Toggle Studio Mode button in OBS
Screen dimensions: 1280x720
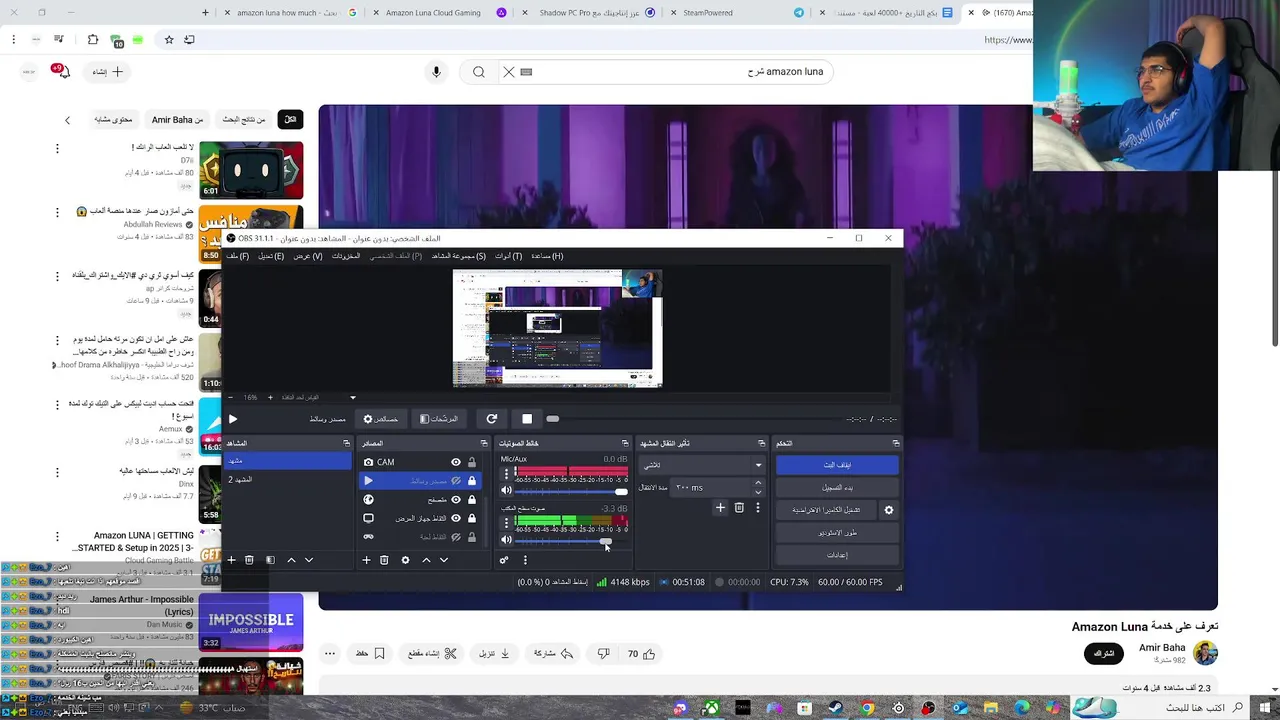click(x=837, y=532)
